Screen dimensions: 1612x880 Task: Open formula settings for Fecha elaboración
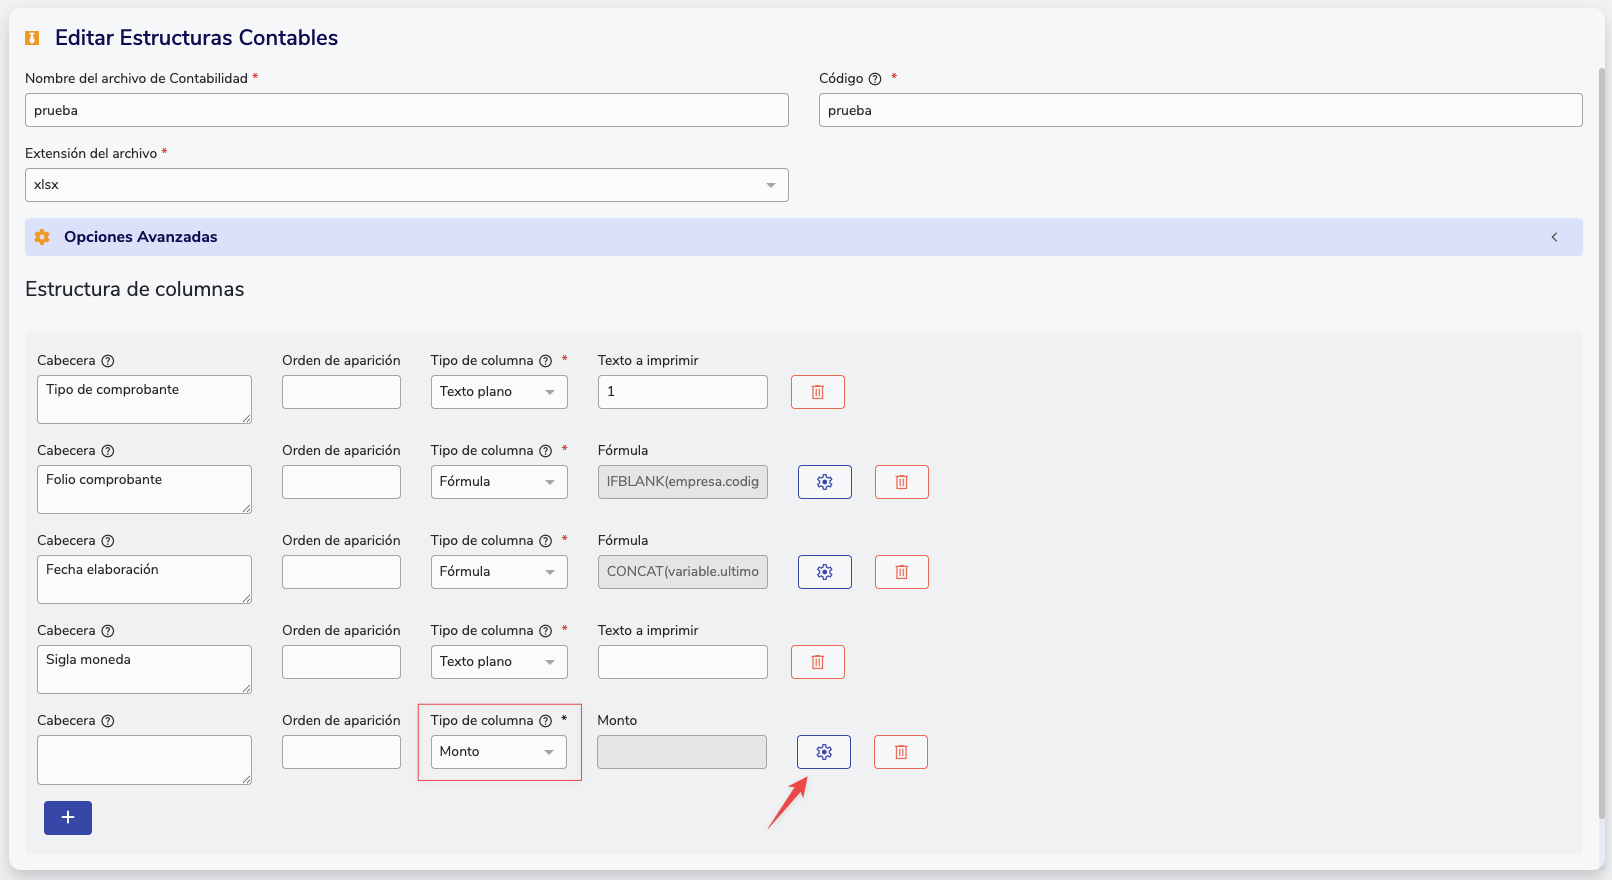point(824,572)
